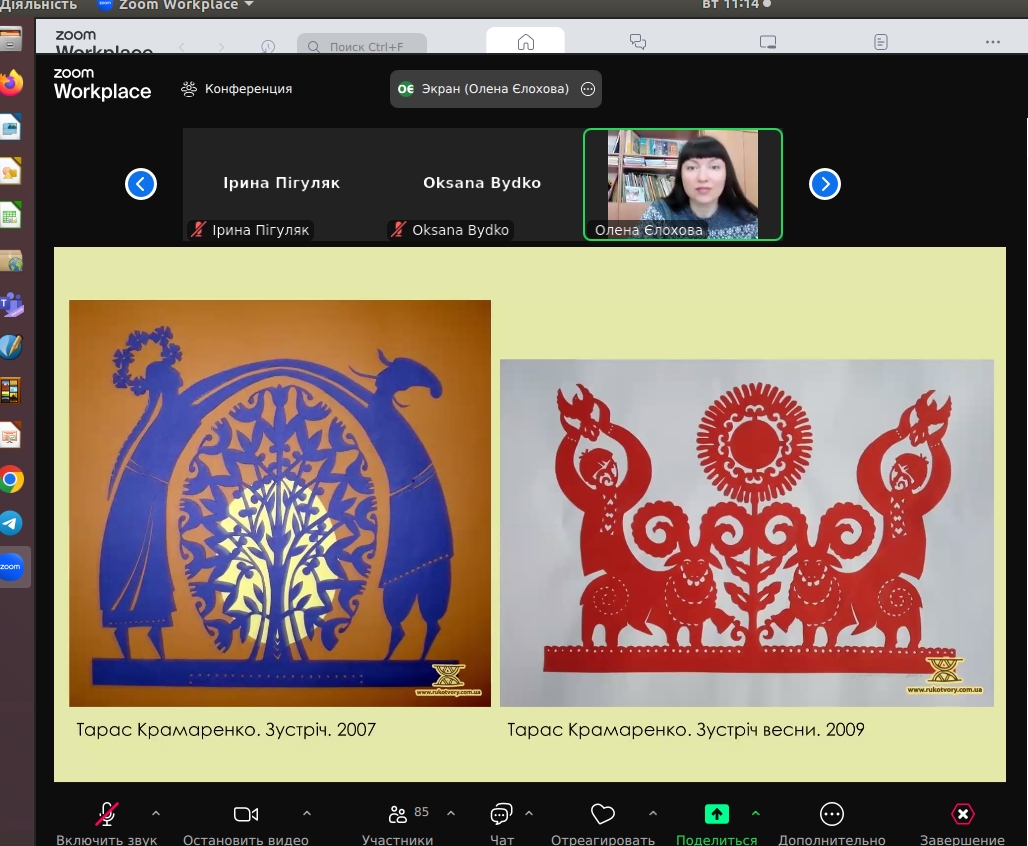Image resolution: width=1028 pixels, height=846 pixels.
Task: Open the Чат chat panel
Action: coord(502,822)
